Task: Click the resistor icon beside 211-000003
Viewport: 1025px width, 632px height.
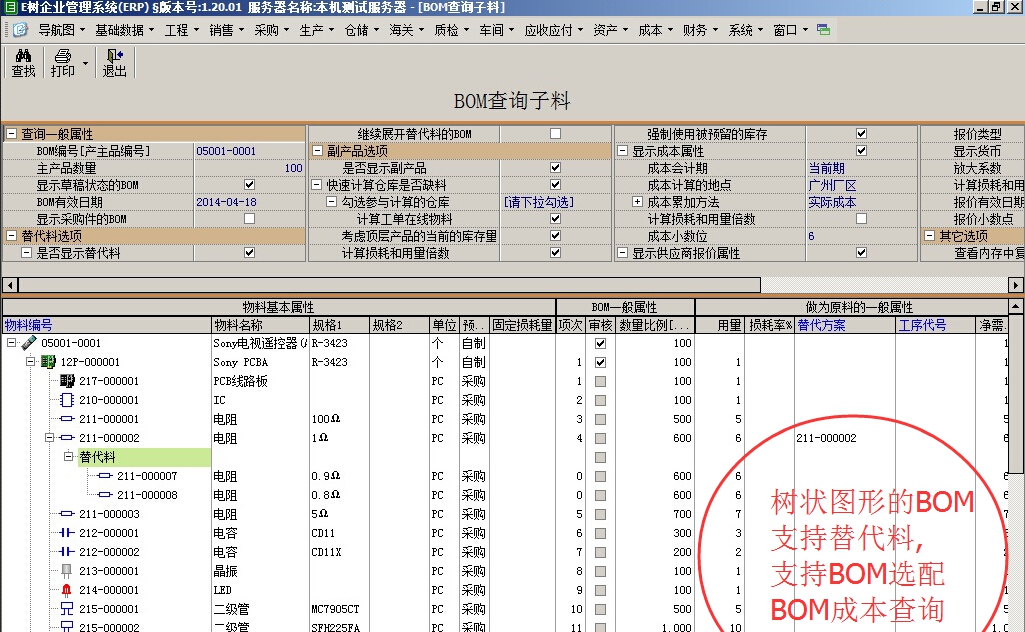Action: (x=66, y=514)
